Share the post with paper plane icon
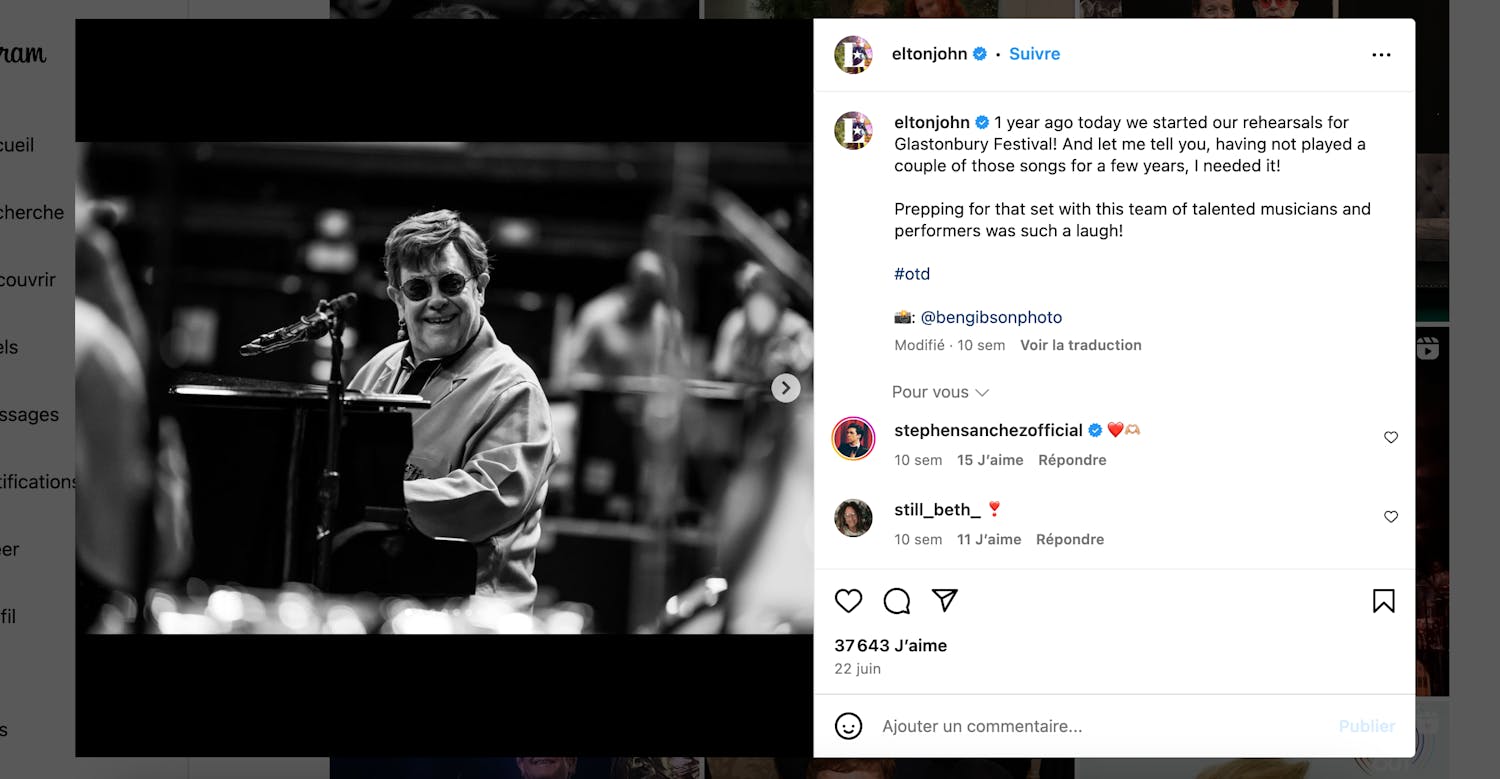1500x779 pixels. pyautogui.click(x=945, y=600)
